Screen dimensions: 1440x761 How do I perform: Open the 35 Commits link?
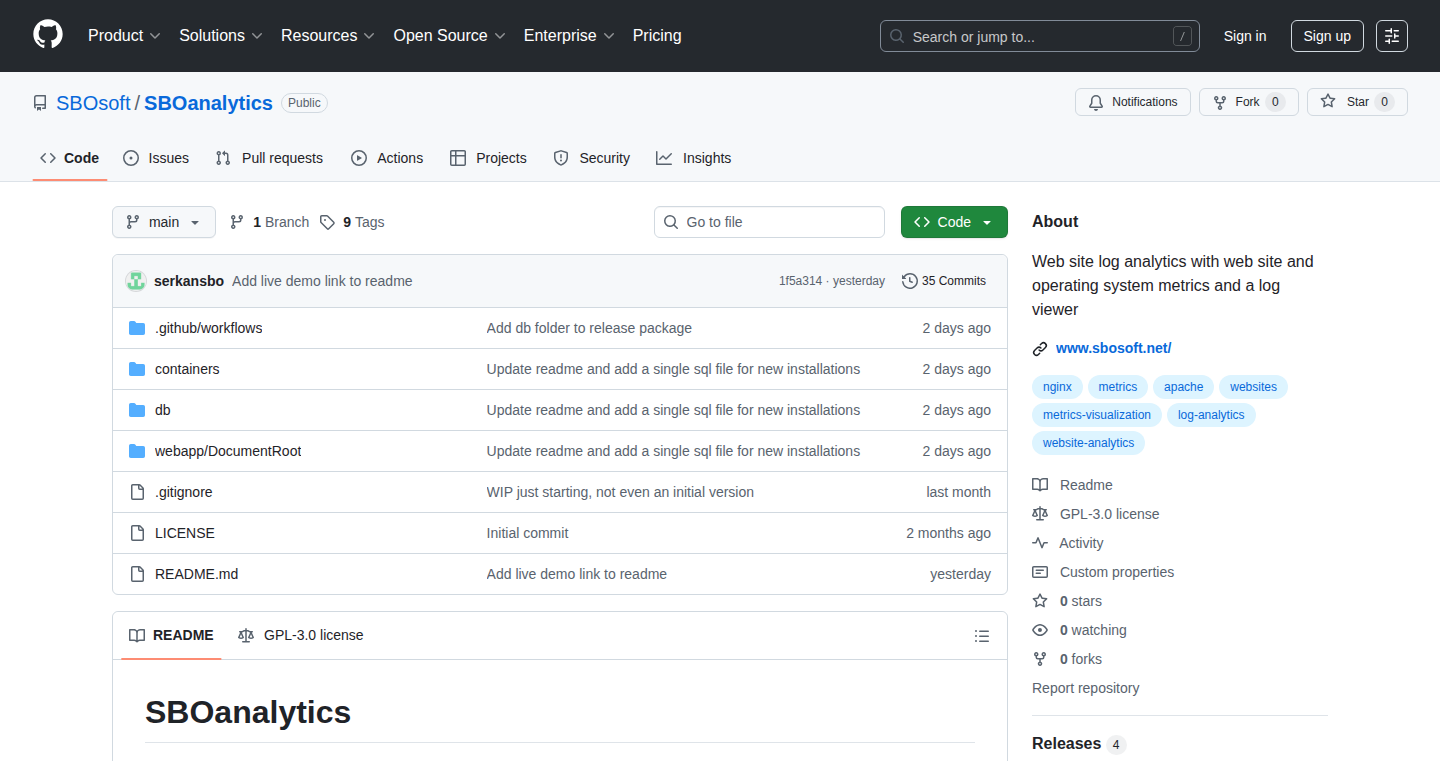pos(944,281)
